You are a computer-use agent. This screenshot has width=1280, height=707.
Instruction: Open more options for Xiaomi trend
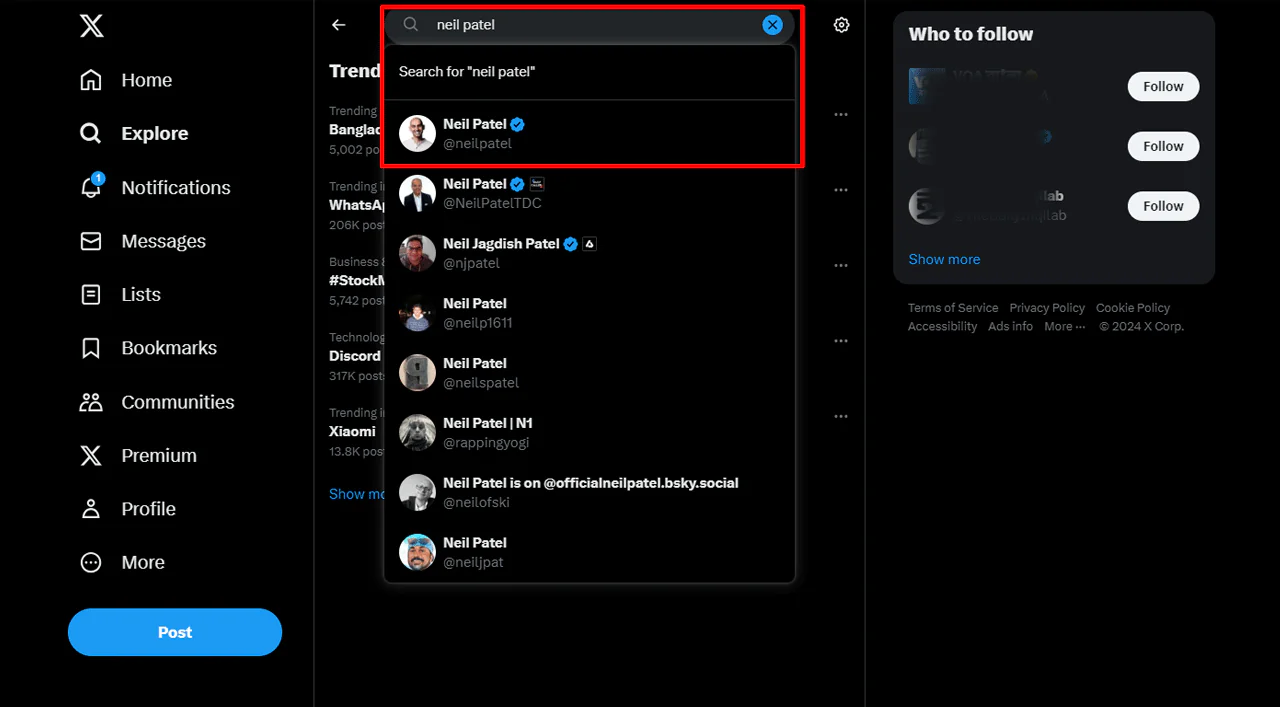pyautogui.click(x=841, y=416)
